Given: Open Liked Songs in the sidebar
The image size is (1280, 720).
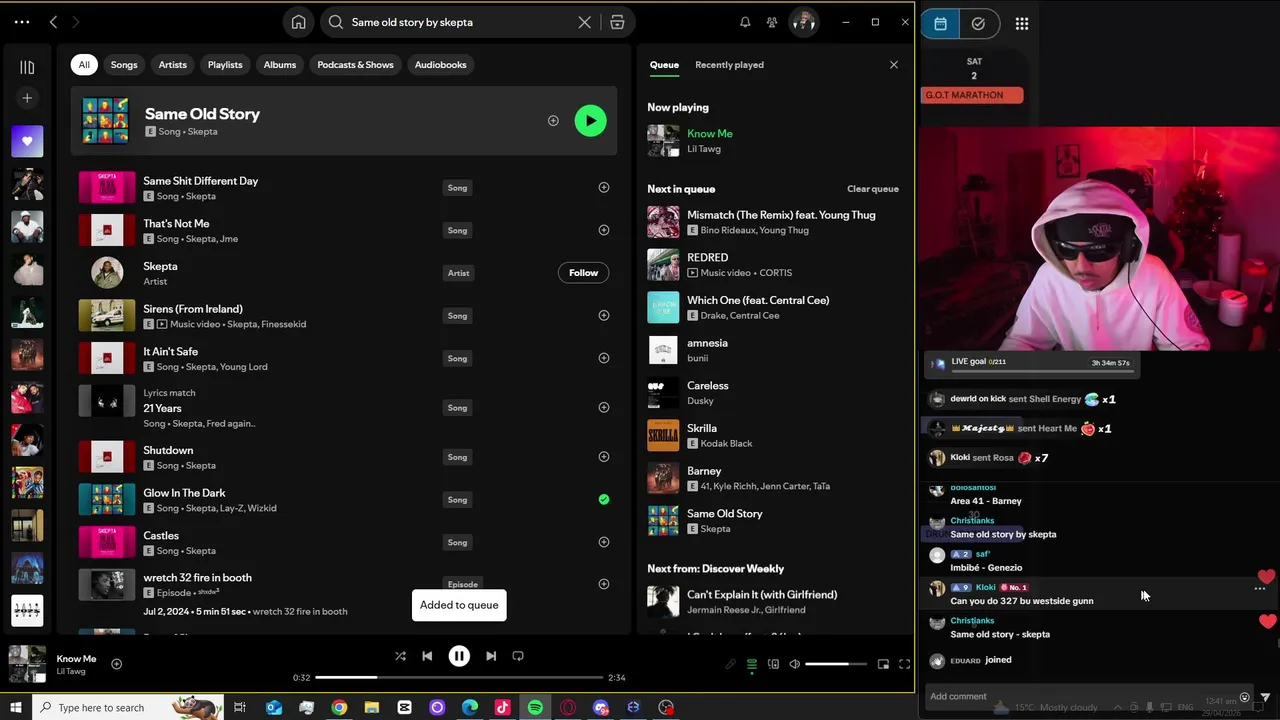Looking at the screenshot, I should coord(27,141).
